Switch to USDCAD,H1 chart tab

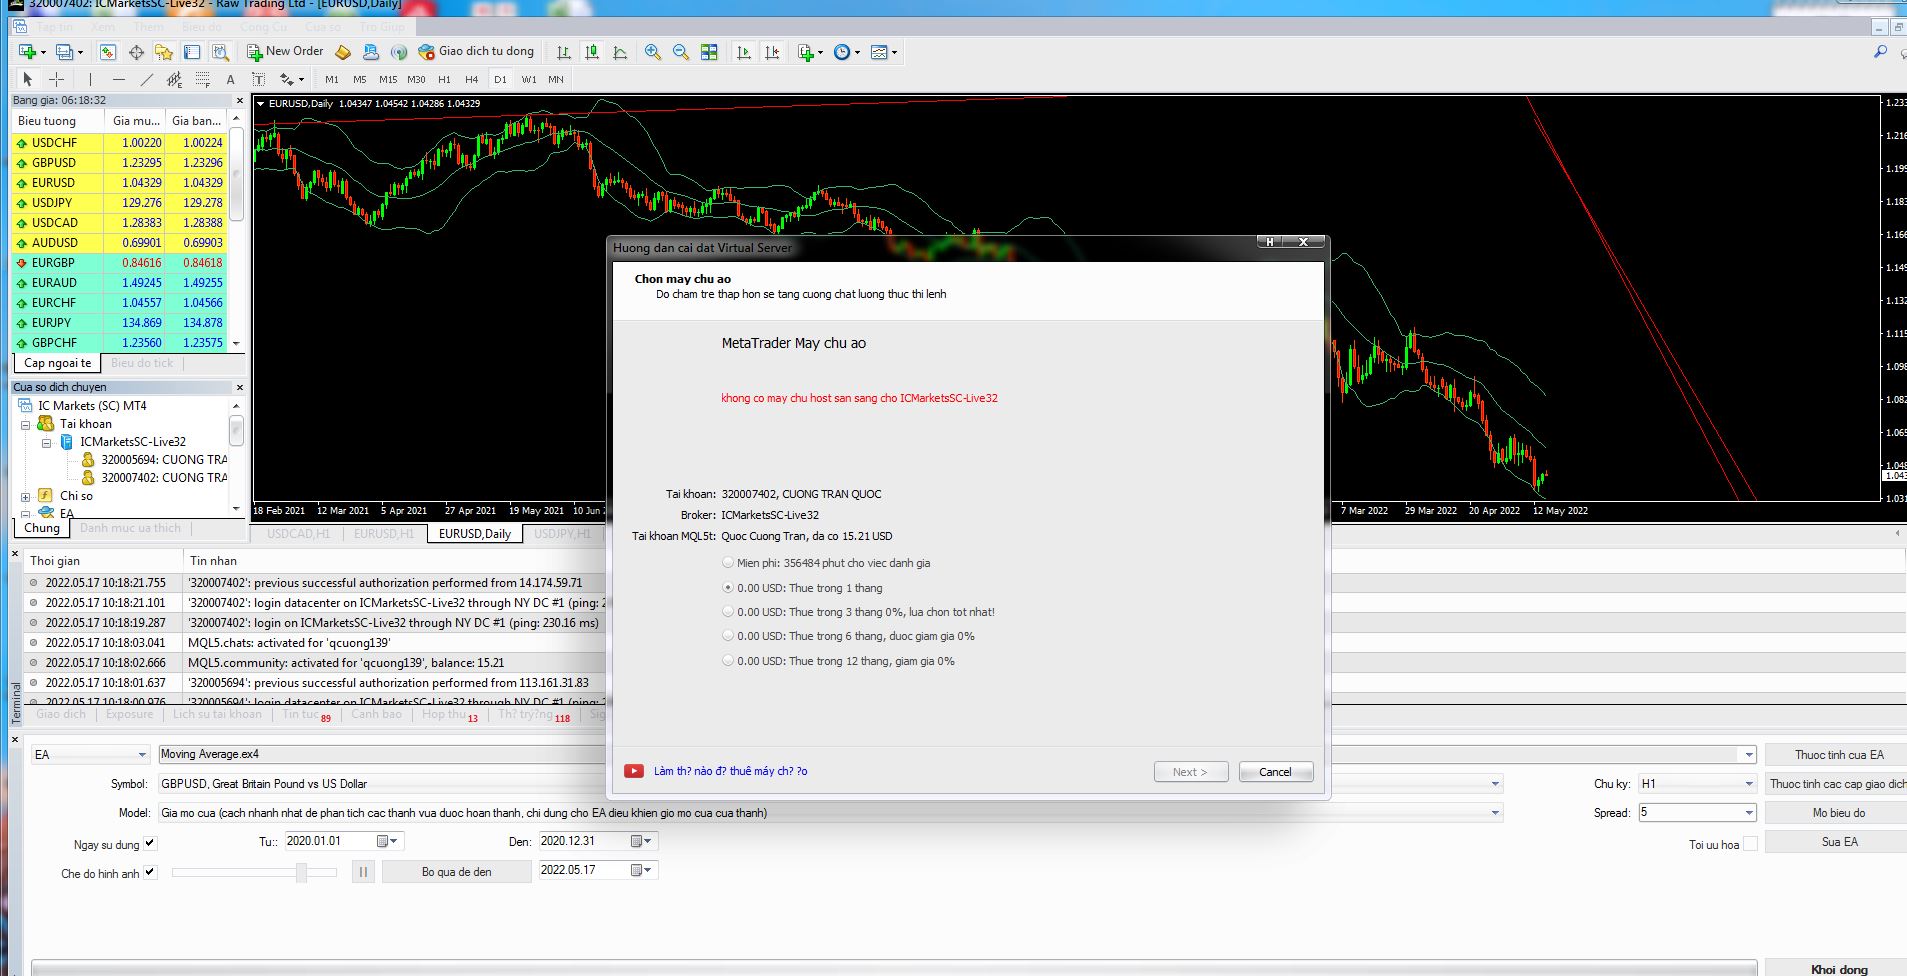(x=298, y=534)
